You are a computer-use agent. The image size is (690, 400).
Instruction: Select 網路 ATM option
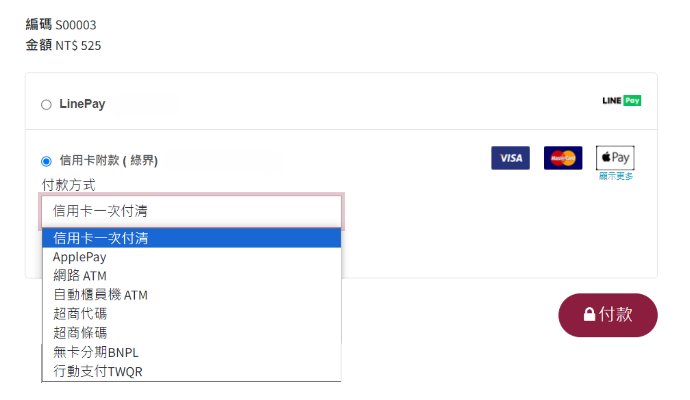[191, 276]
